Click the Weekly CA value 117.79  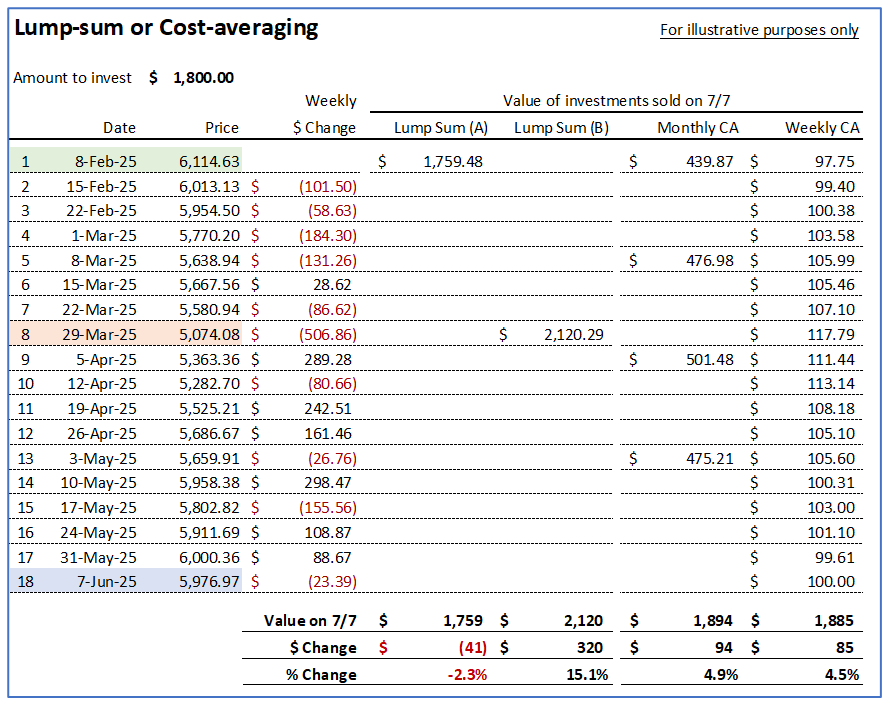pos(831,335)
